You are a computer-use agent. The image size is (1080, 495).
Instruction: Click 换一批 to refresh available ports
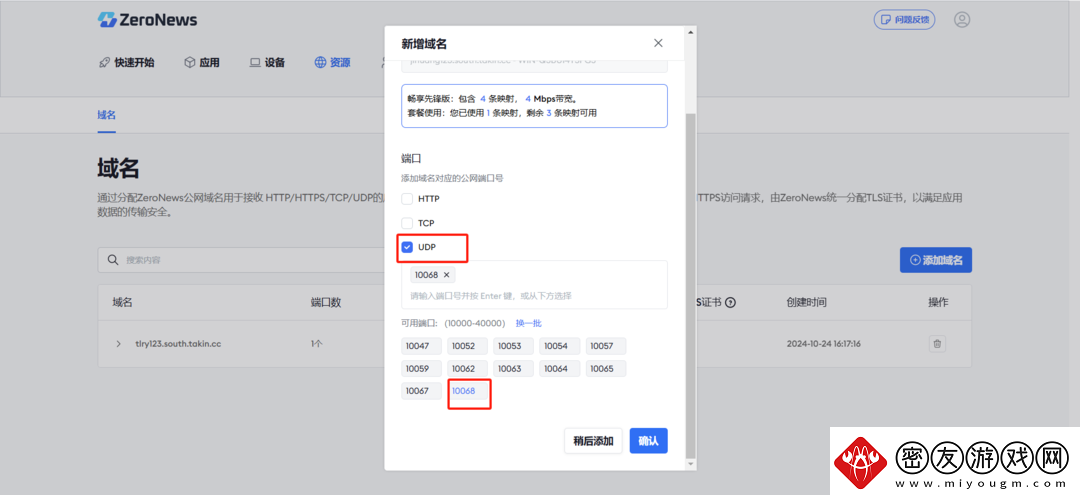tap(529, 323)
